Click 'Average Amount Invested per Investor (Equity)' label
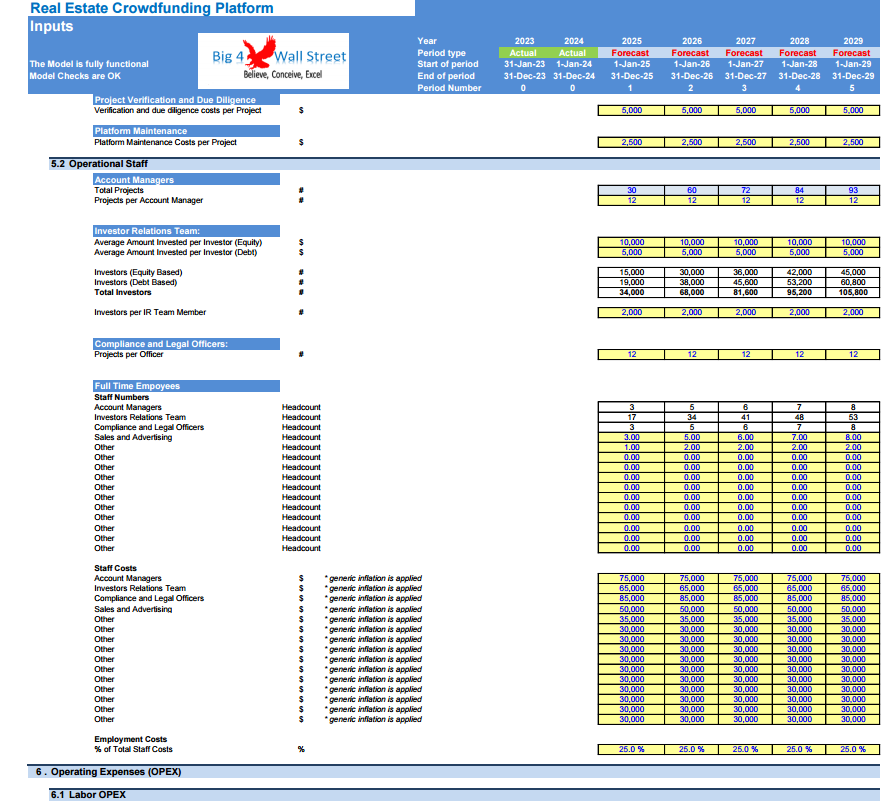Image resolution: width=895 pixels, height=808 pixels. click(178, 243)
